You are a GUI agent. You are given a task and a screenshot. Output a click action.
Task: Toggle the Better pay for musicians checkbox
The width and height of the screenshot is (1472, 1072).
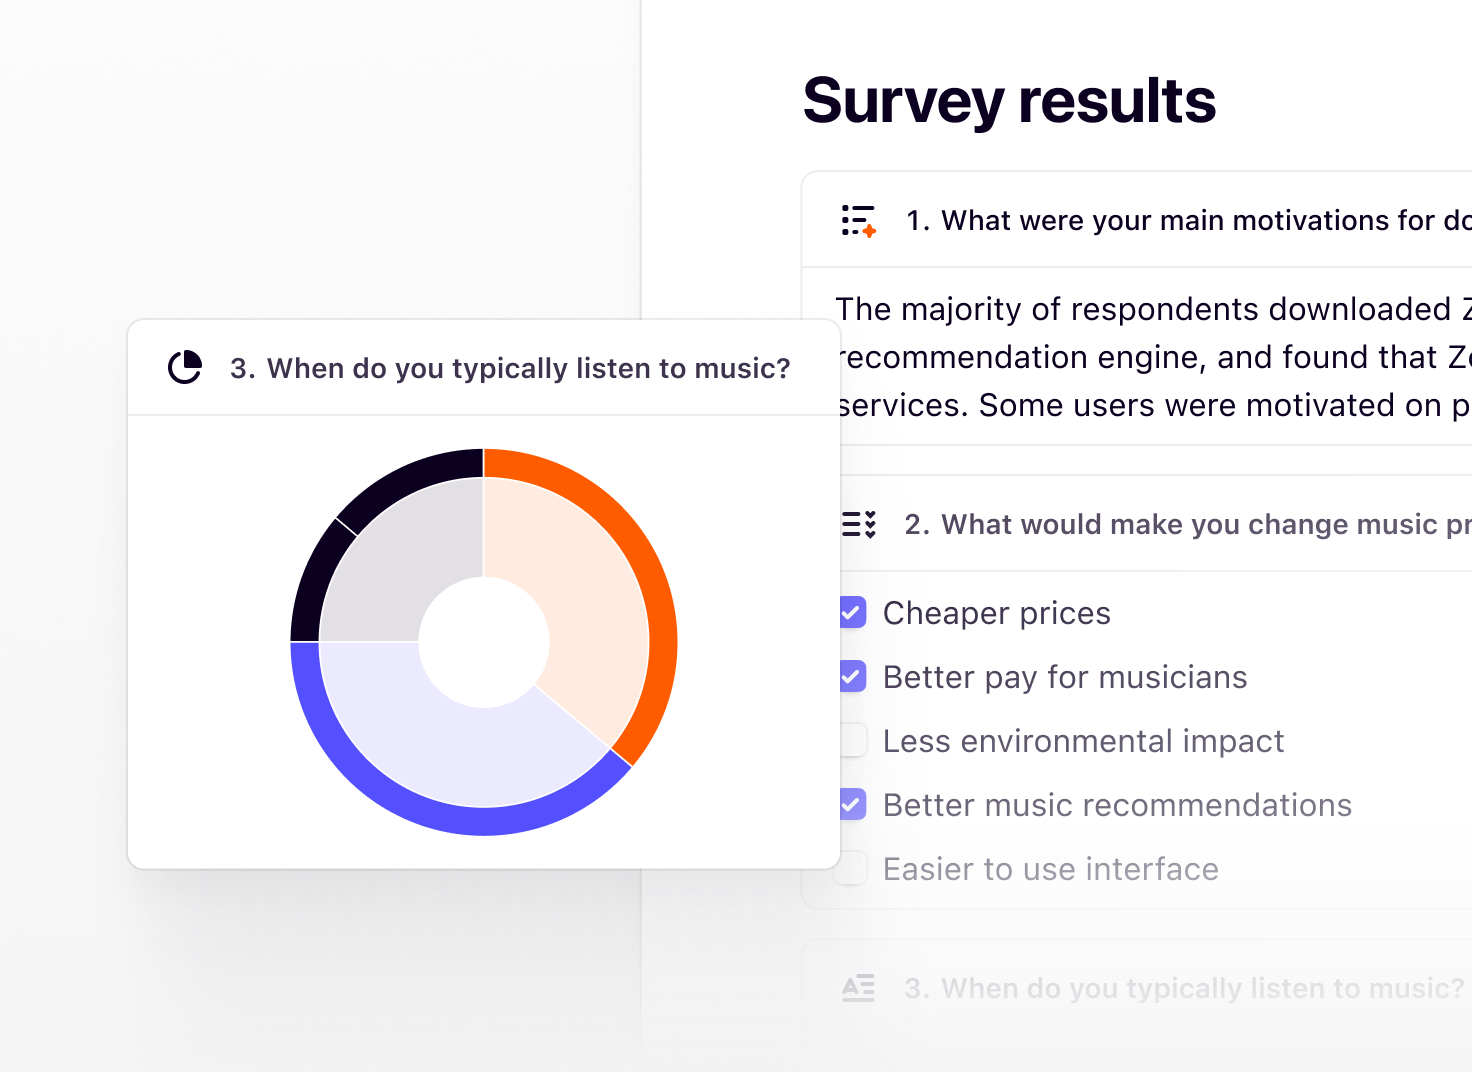pos(853,677)
